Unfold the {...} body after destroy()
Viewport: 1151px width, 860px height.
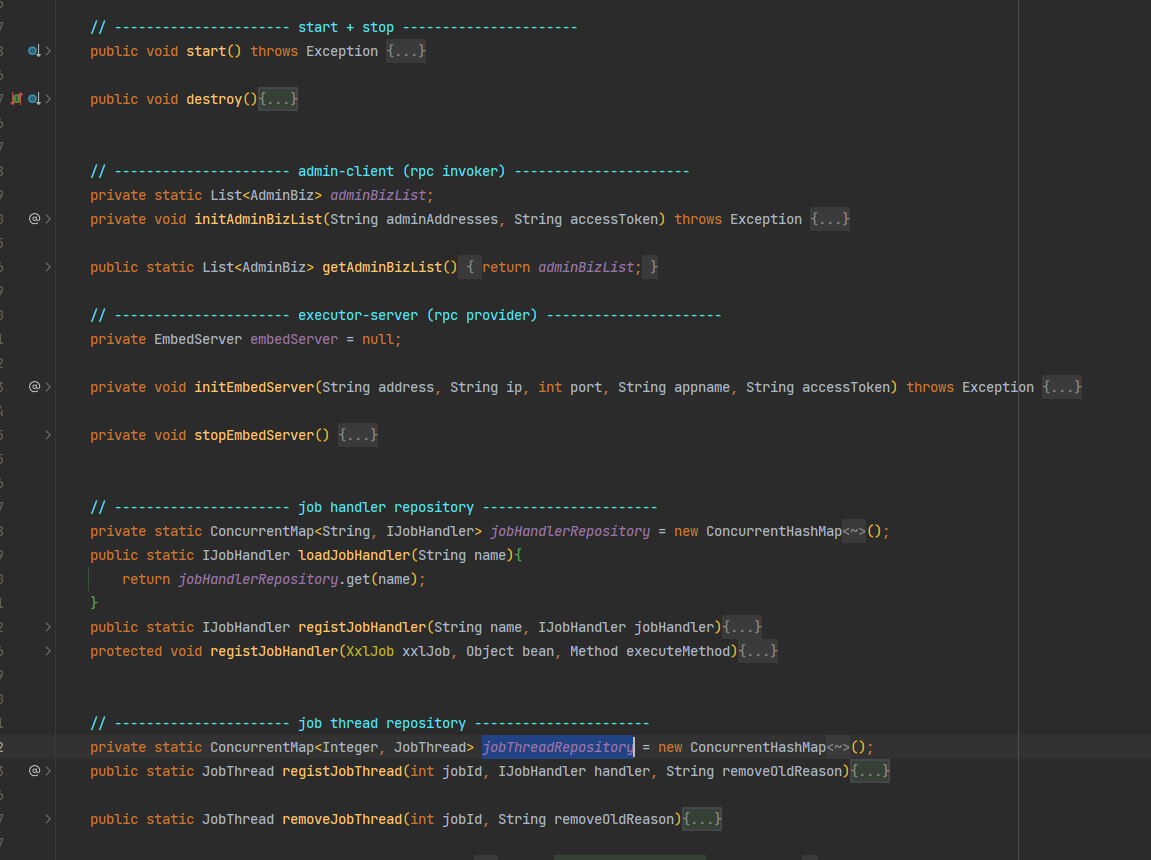[278, 99]
